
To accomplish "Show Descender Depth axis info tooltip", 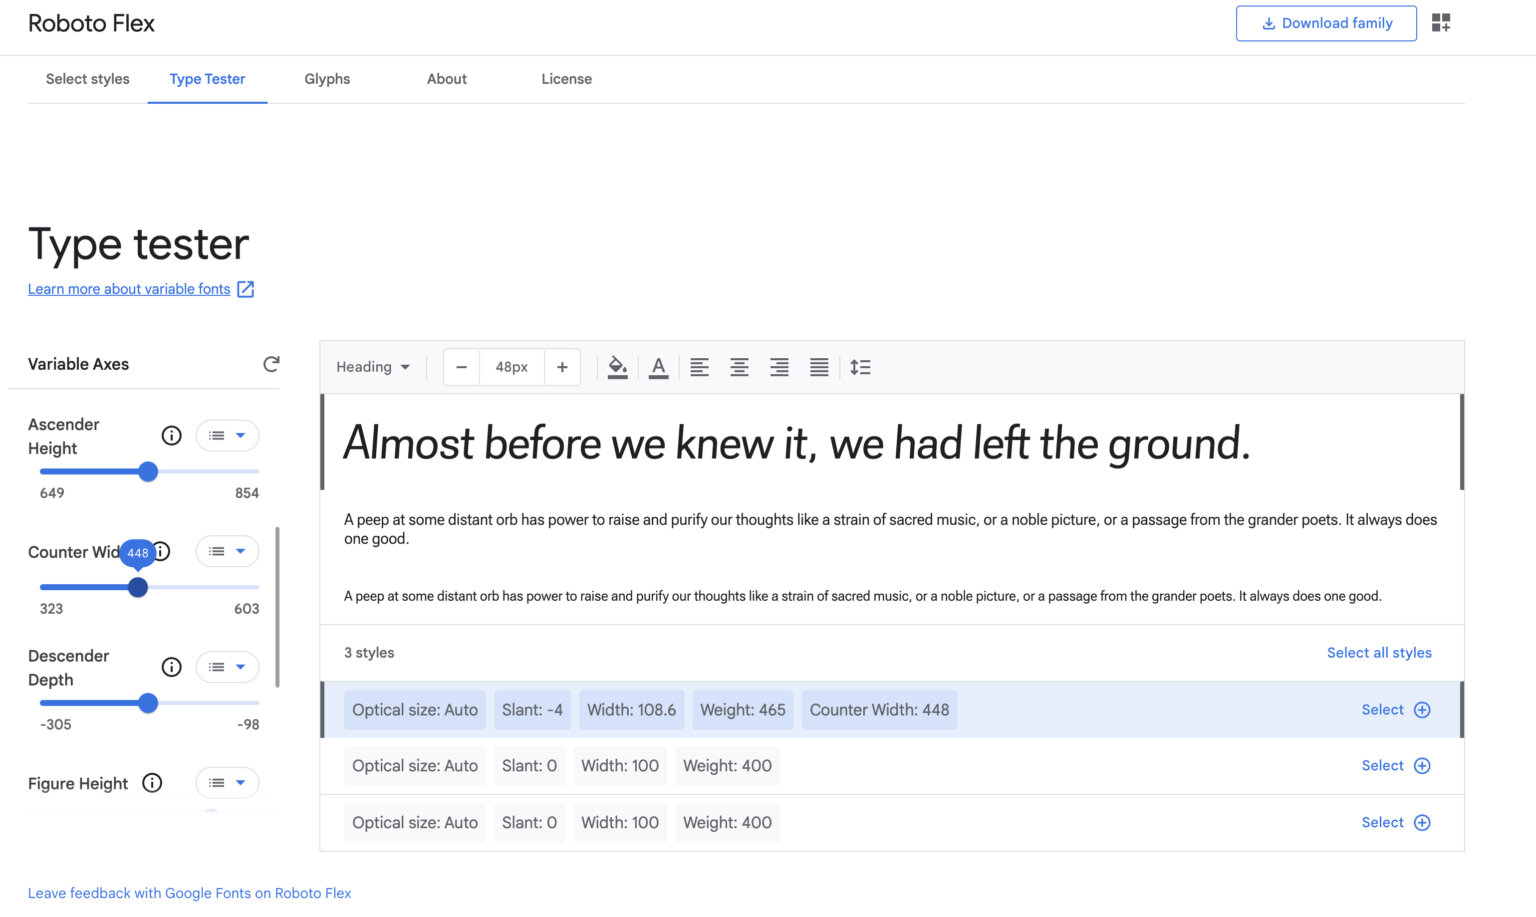I will (x=171, y=667).
